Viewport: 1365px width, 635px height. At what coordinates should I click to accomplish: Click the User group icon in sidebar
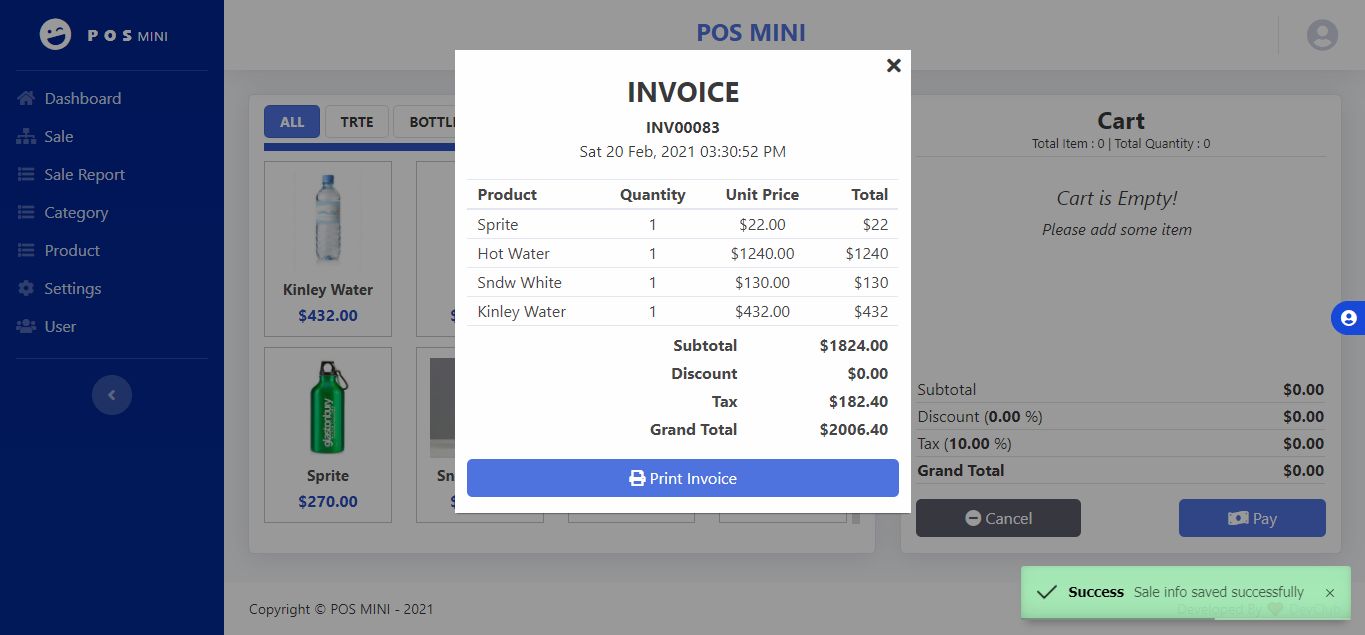click(x=26, y=326)
